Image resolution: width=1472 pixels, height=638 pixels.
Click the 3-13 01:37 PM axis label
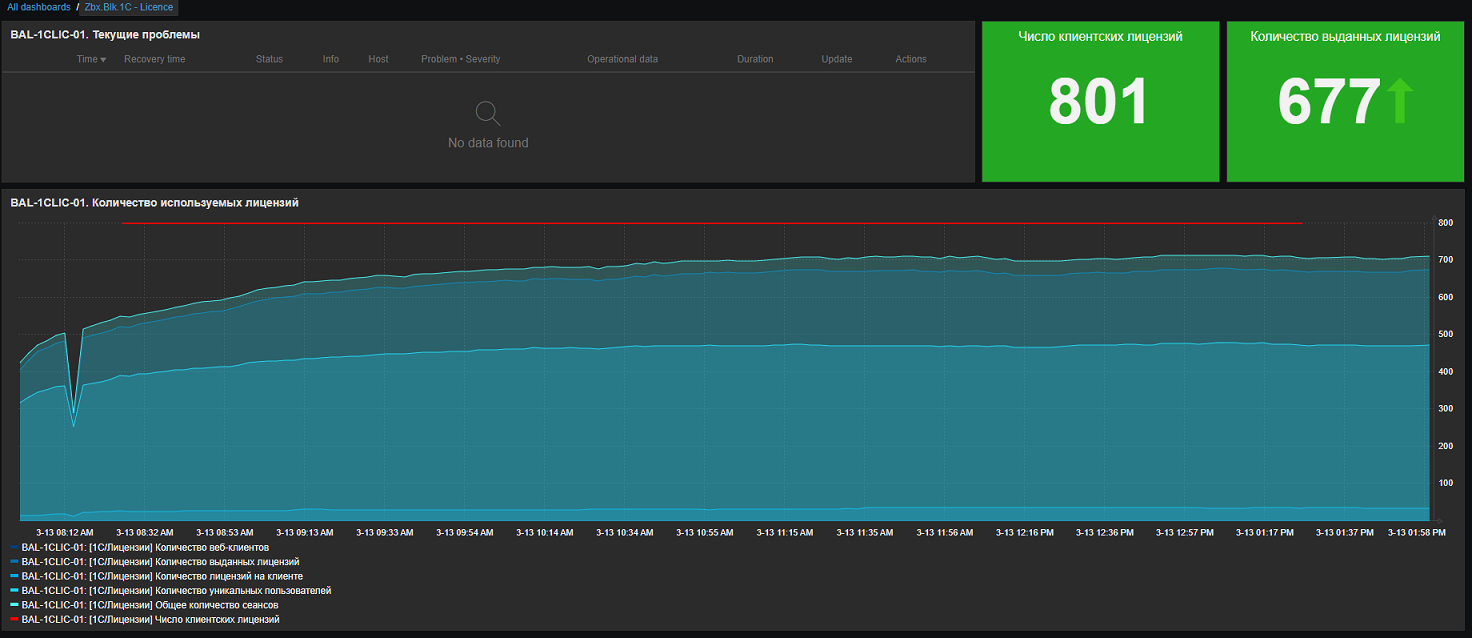(1344, 533)
